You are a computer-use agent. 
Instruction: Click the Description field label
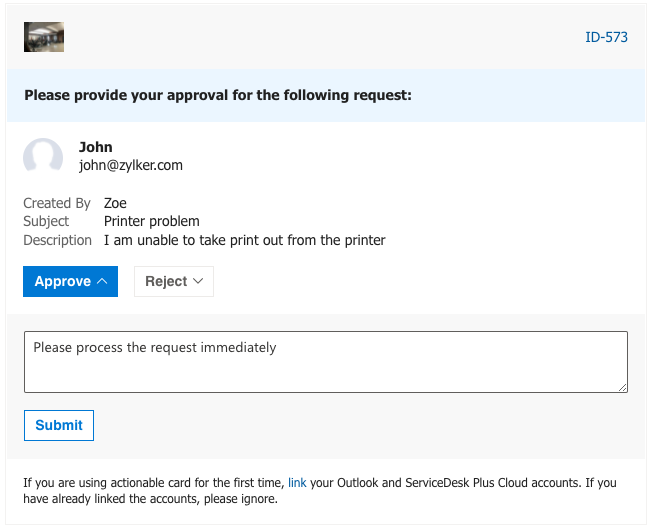point(58,240)
